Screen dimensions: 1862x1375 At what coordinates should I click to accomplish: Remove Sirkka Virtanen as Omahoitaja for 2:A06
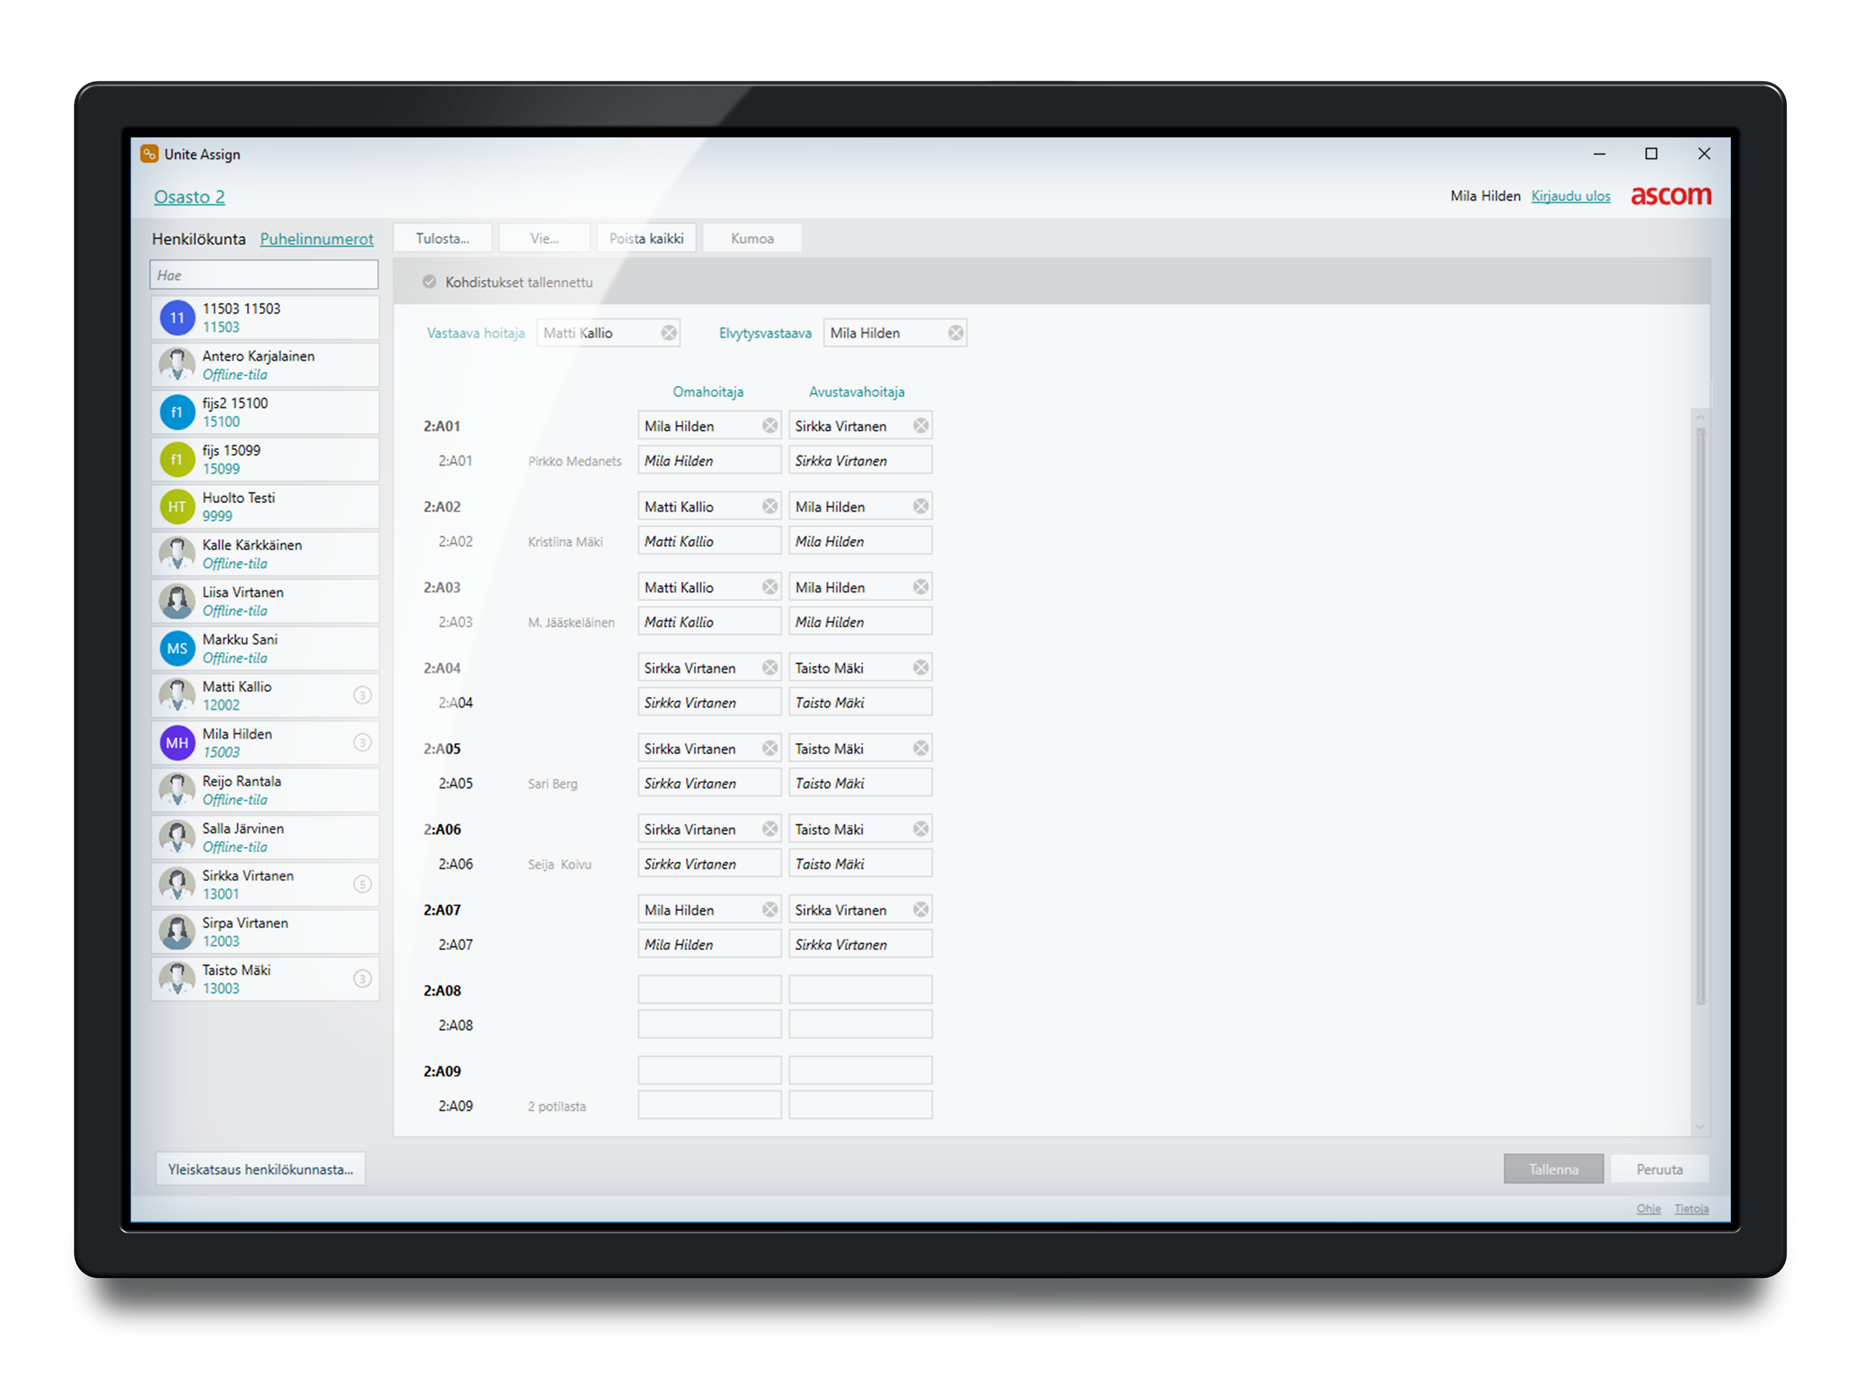[x=770, y=829]
